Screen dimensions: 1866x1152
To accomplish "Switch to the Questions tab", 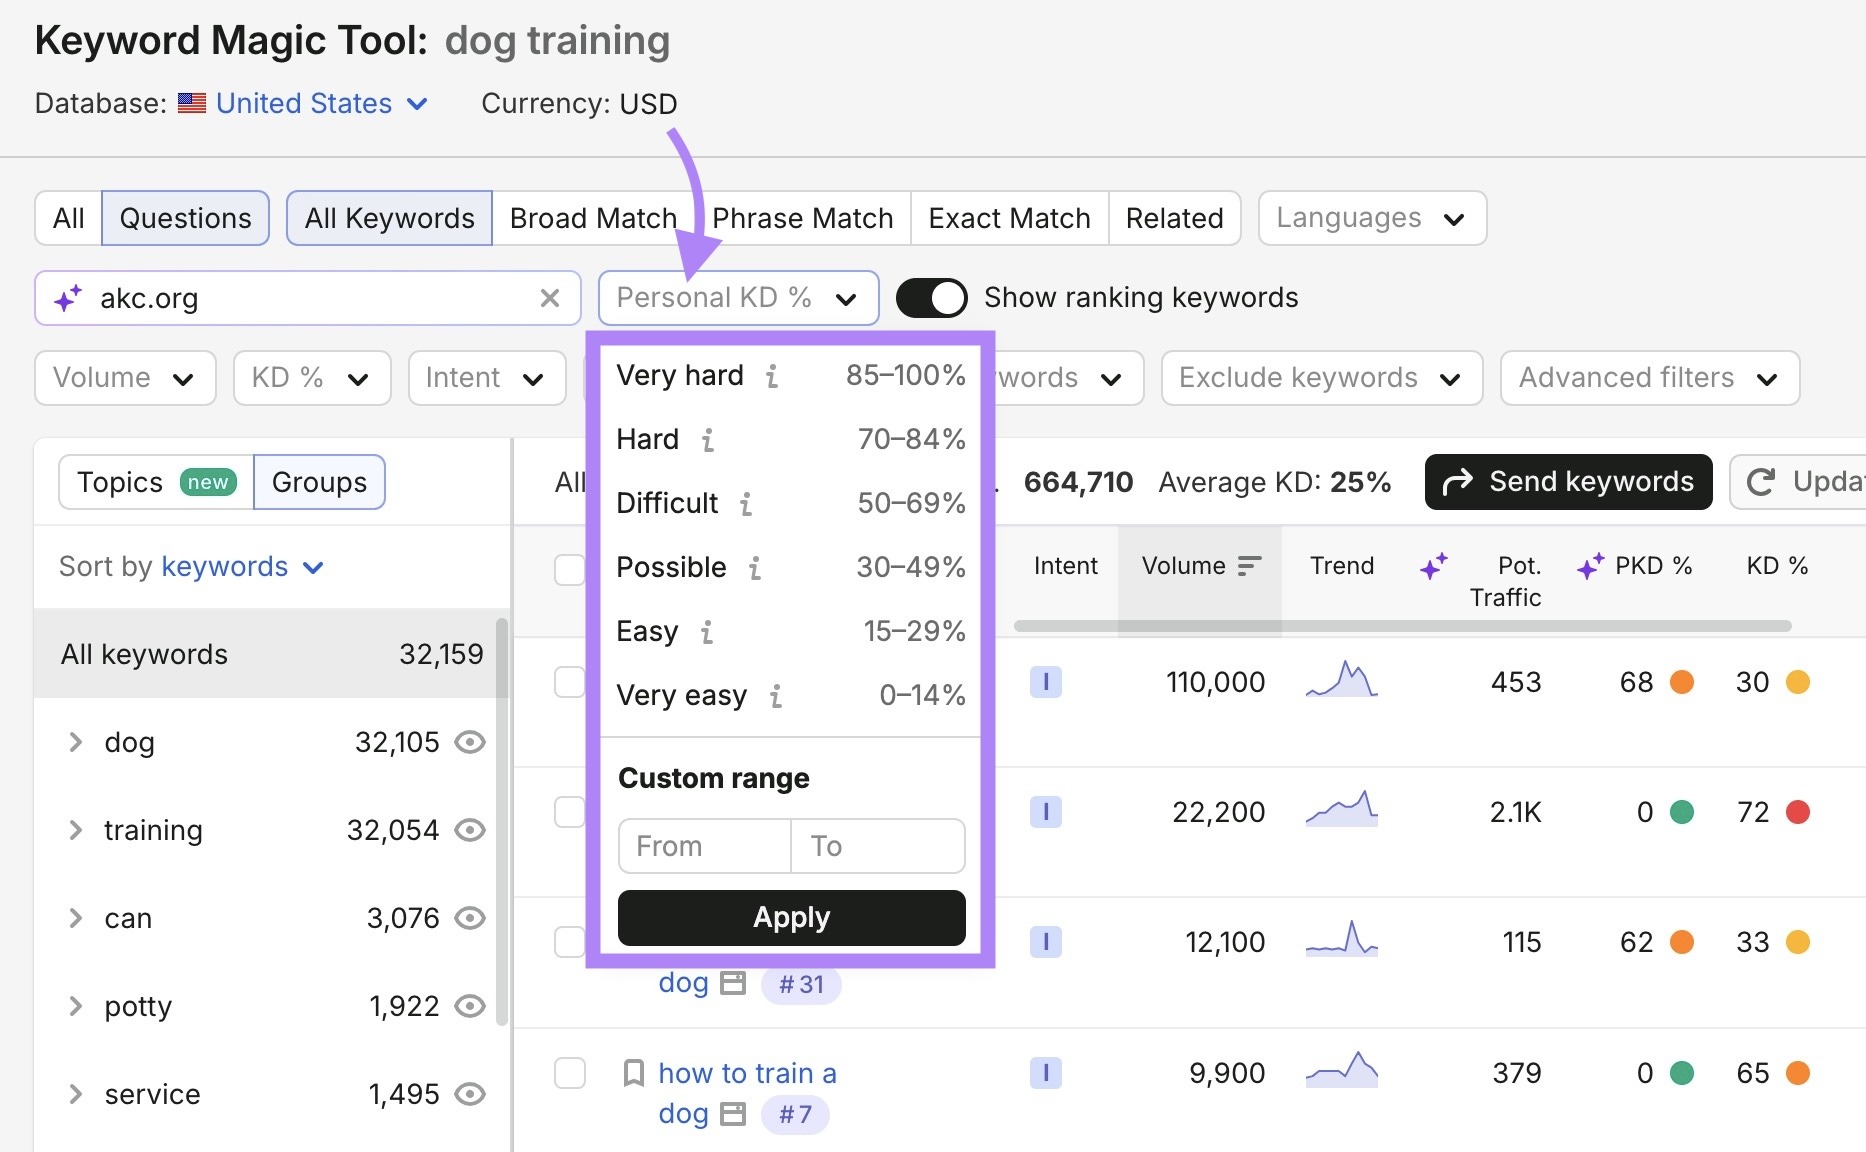I will click(185, 218).
